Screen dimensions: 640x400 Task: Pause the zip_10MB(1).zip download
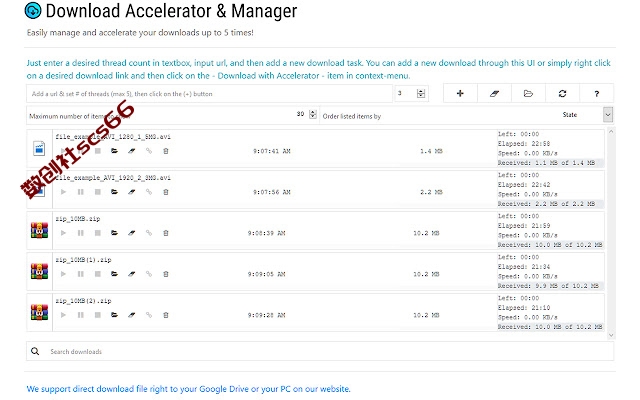click(80, 274)
